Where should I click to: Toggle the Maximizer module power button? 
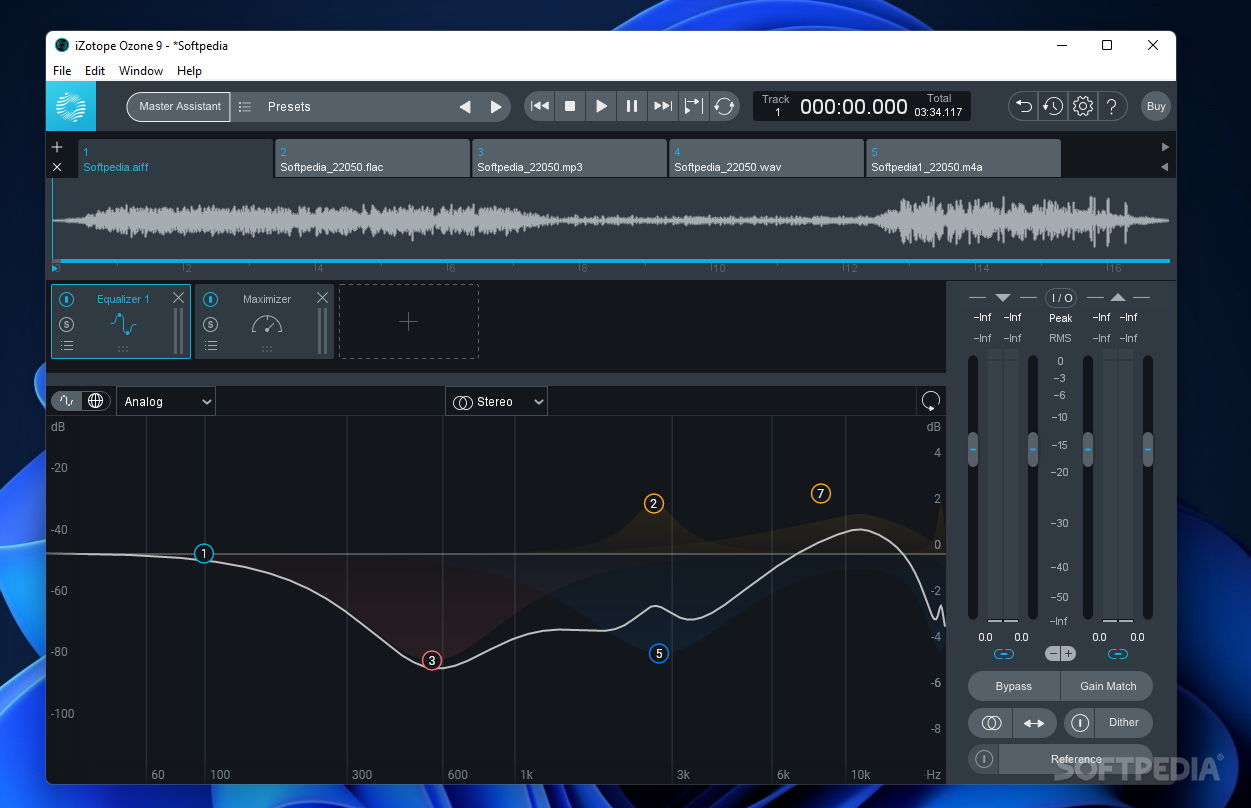pos(210,299)
